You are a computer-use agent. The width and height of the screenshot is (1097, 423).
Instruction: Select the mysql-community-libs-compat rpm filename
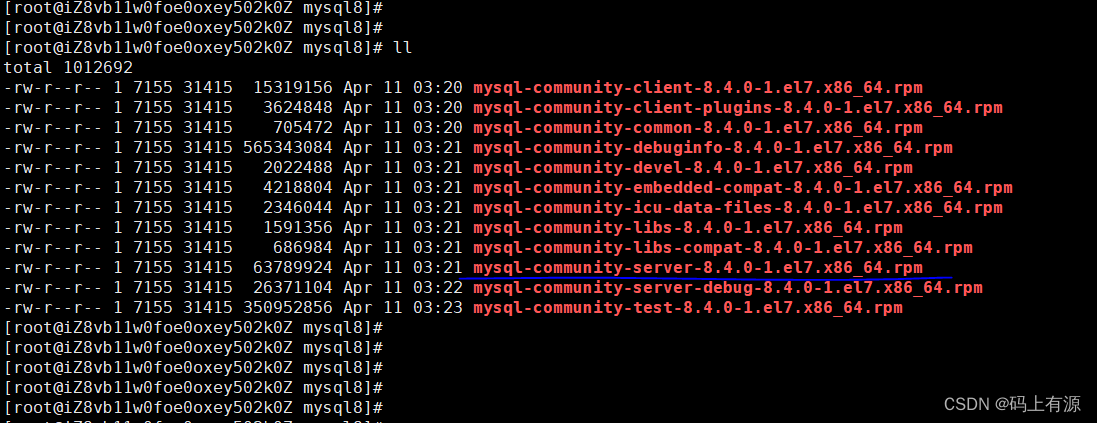tap(723, 248)
